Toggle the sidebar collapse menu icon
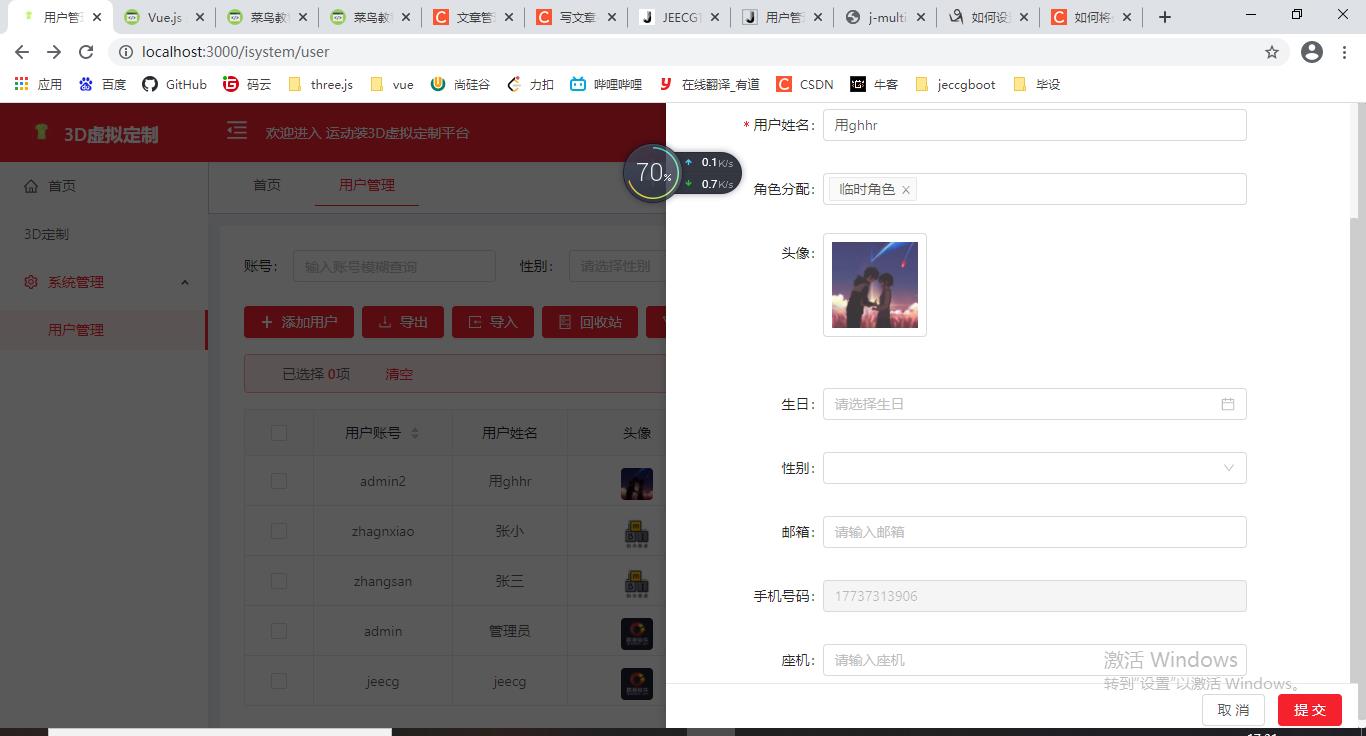 point(237,131)
